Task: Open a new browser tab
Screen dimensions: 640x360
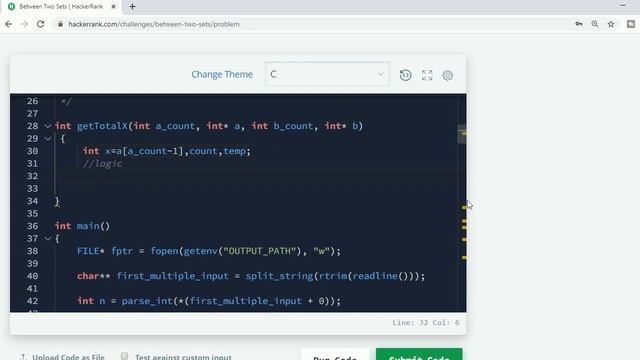Action: [132, 7]
